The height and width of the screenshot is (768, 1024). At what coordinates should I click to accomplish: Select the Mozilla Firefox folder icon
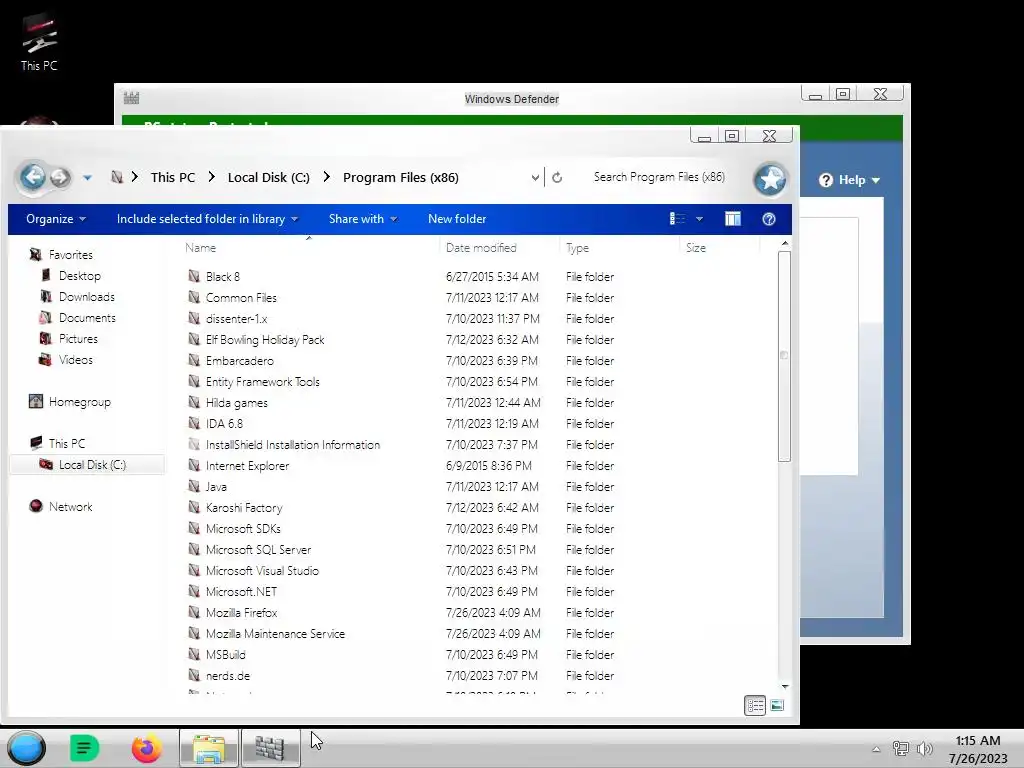coord(194,612)
